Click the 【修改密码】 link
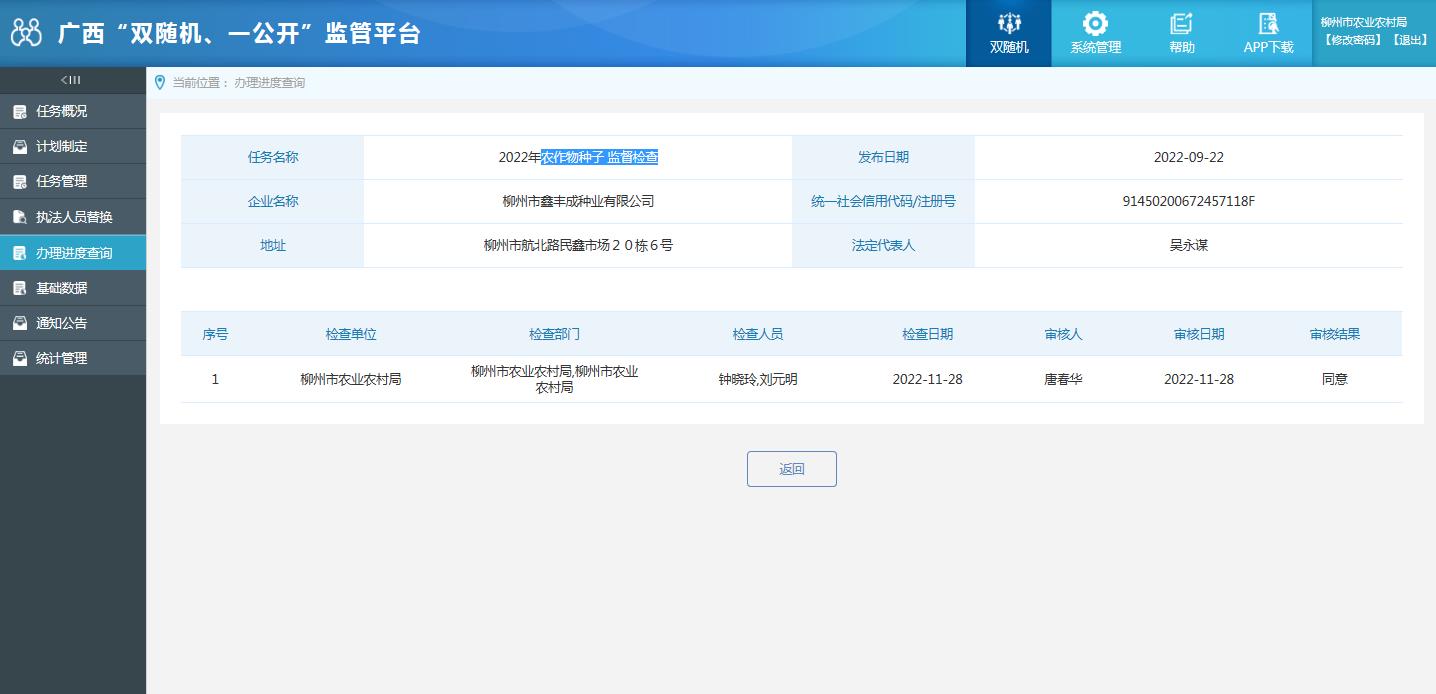 click(1352, 40)
